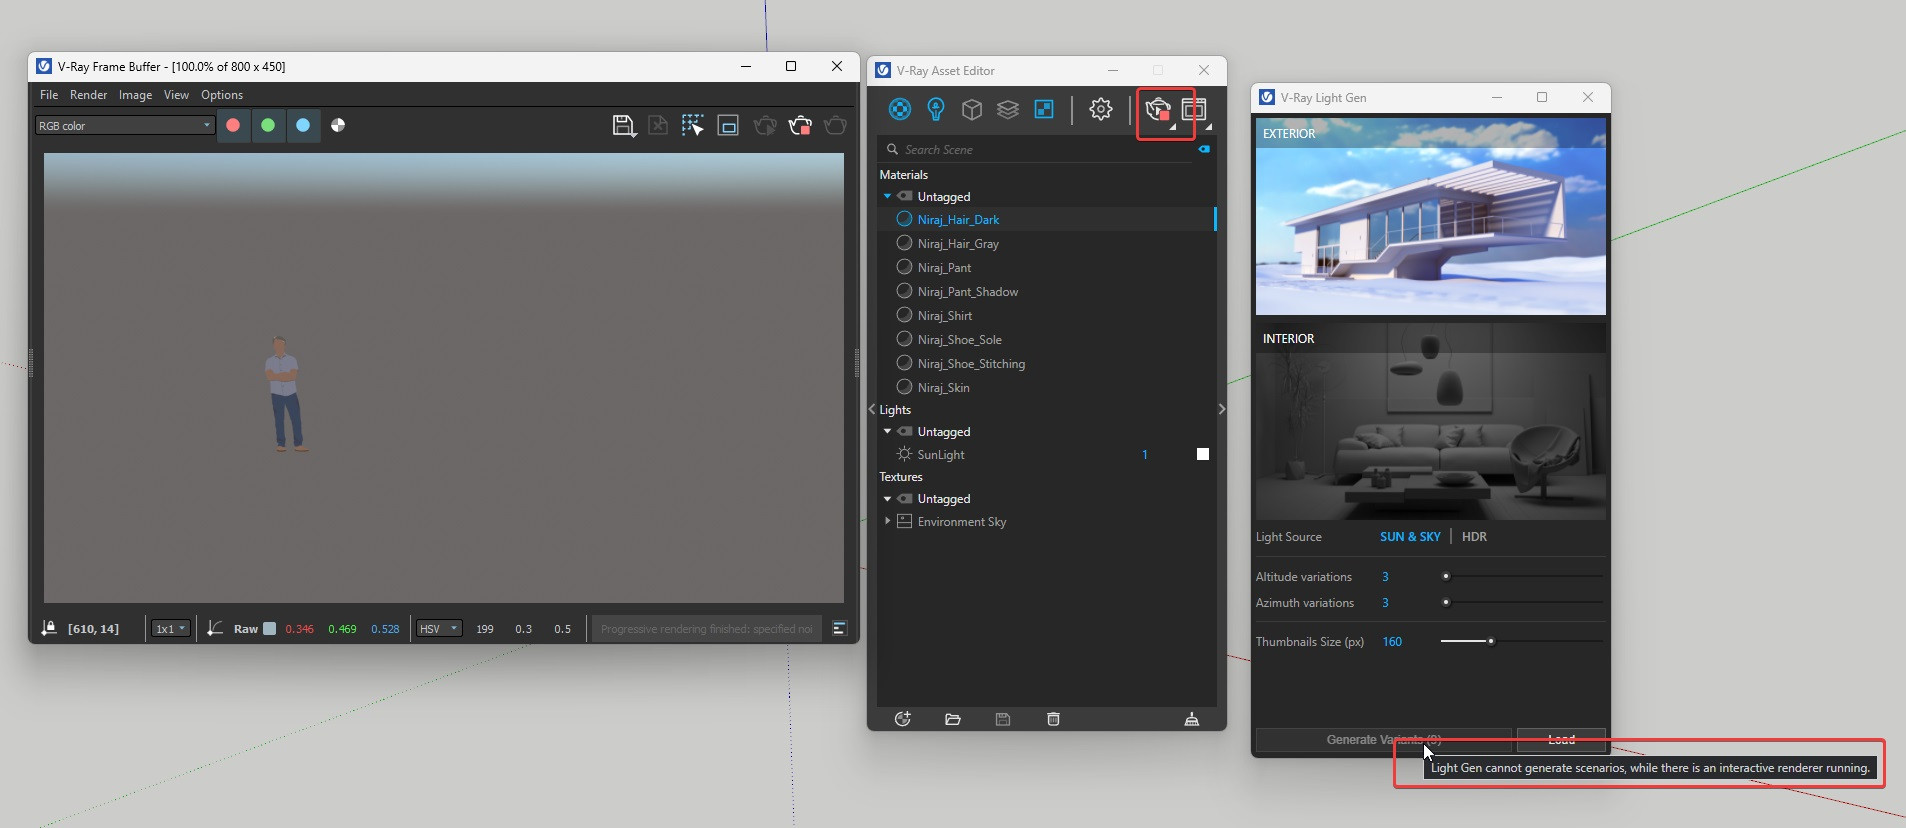Toggle the green channel in Frame Buffer
The height and width of the screenshot is (828, 1906).
pyautogui.click(x=268, y=125)
